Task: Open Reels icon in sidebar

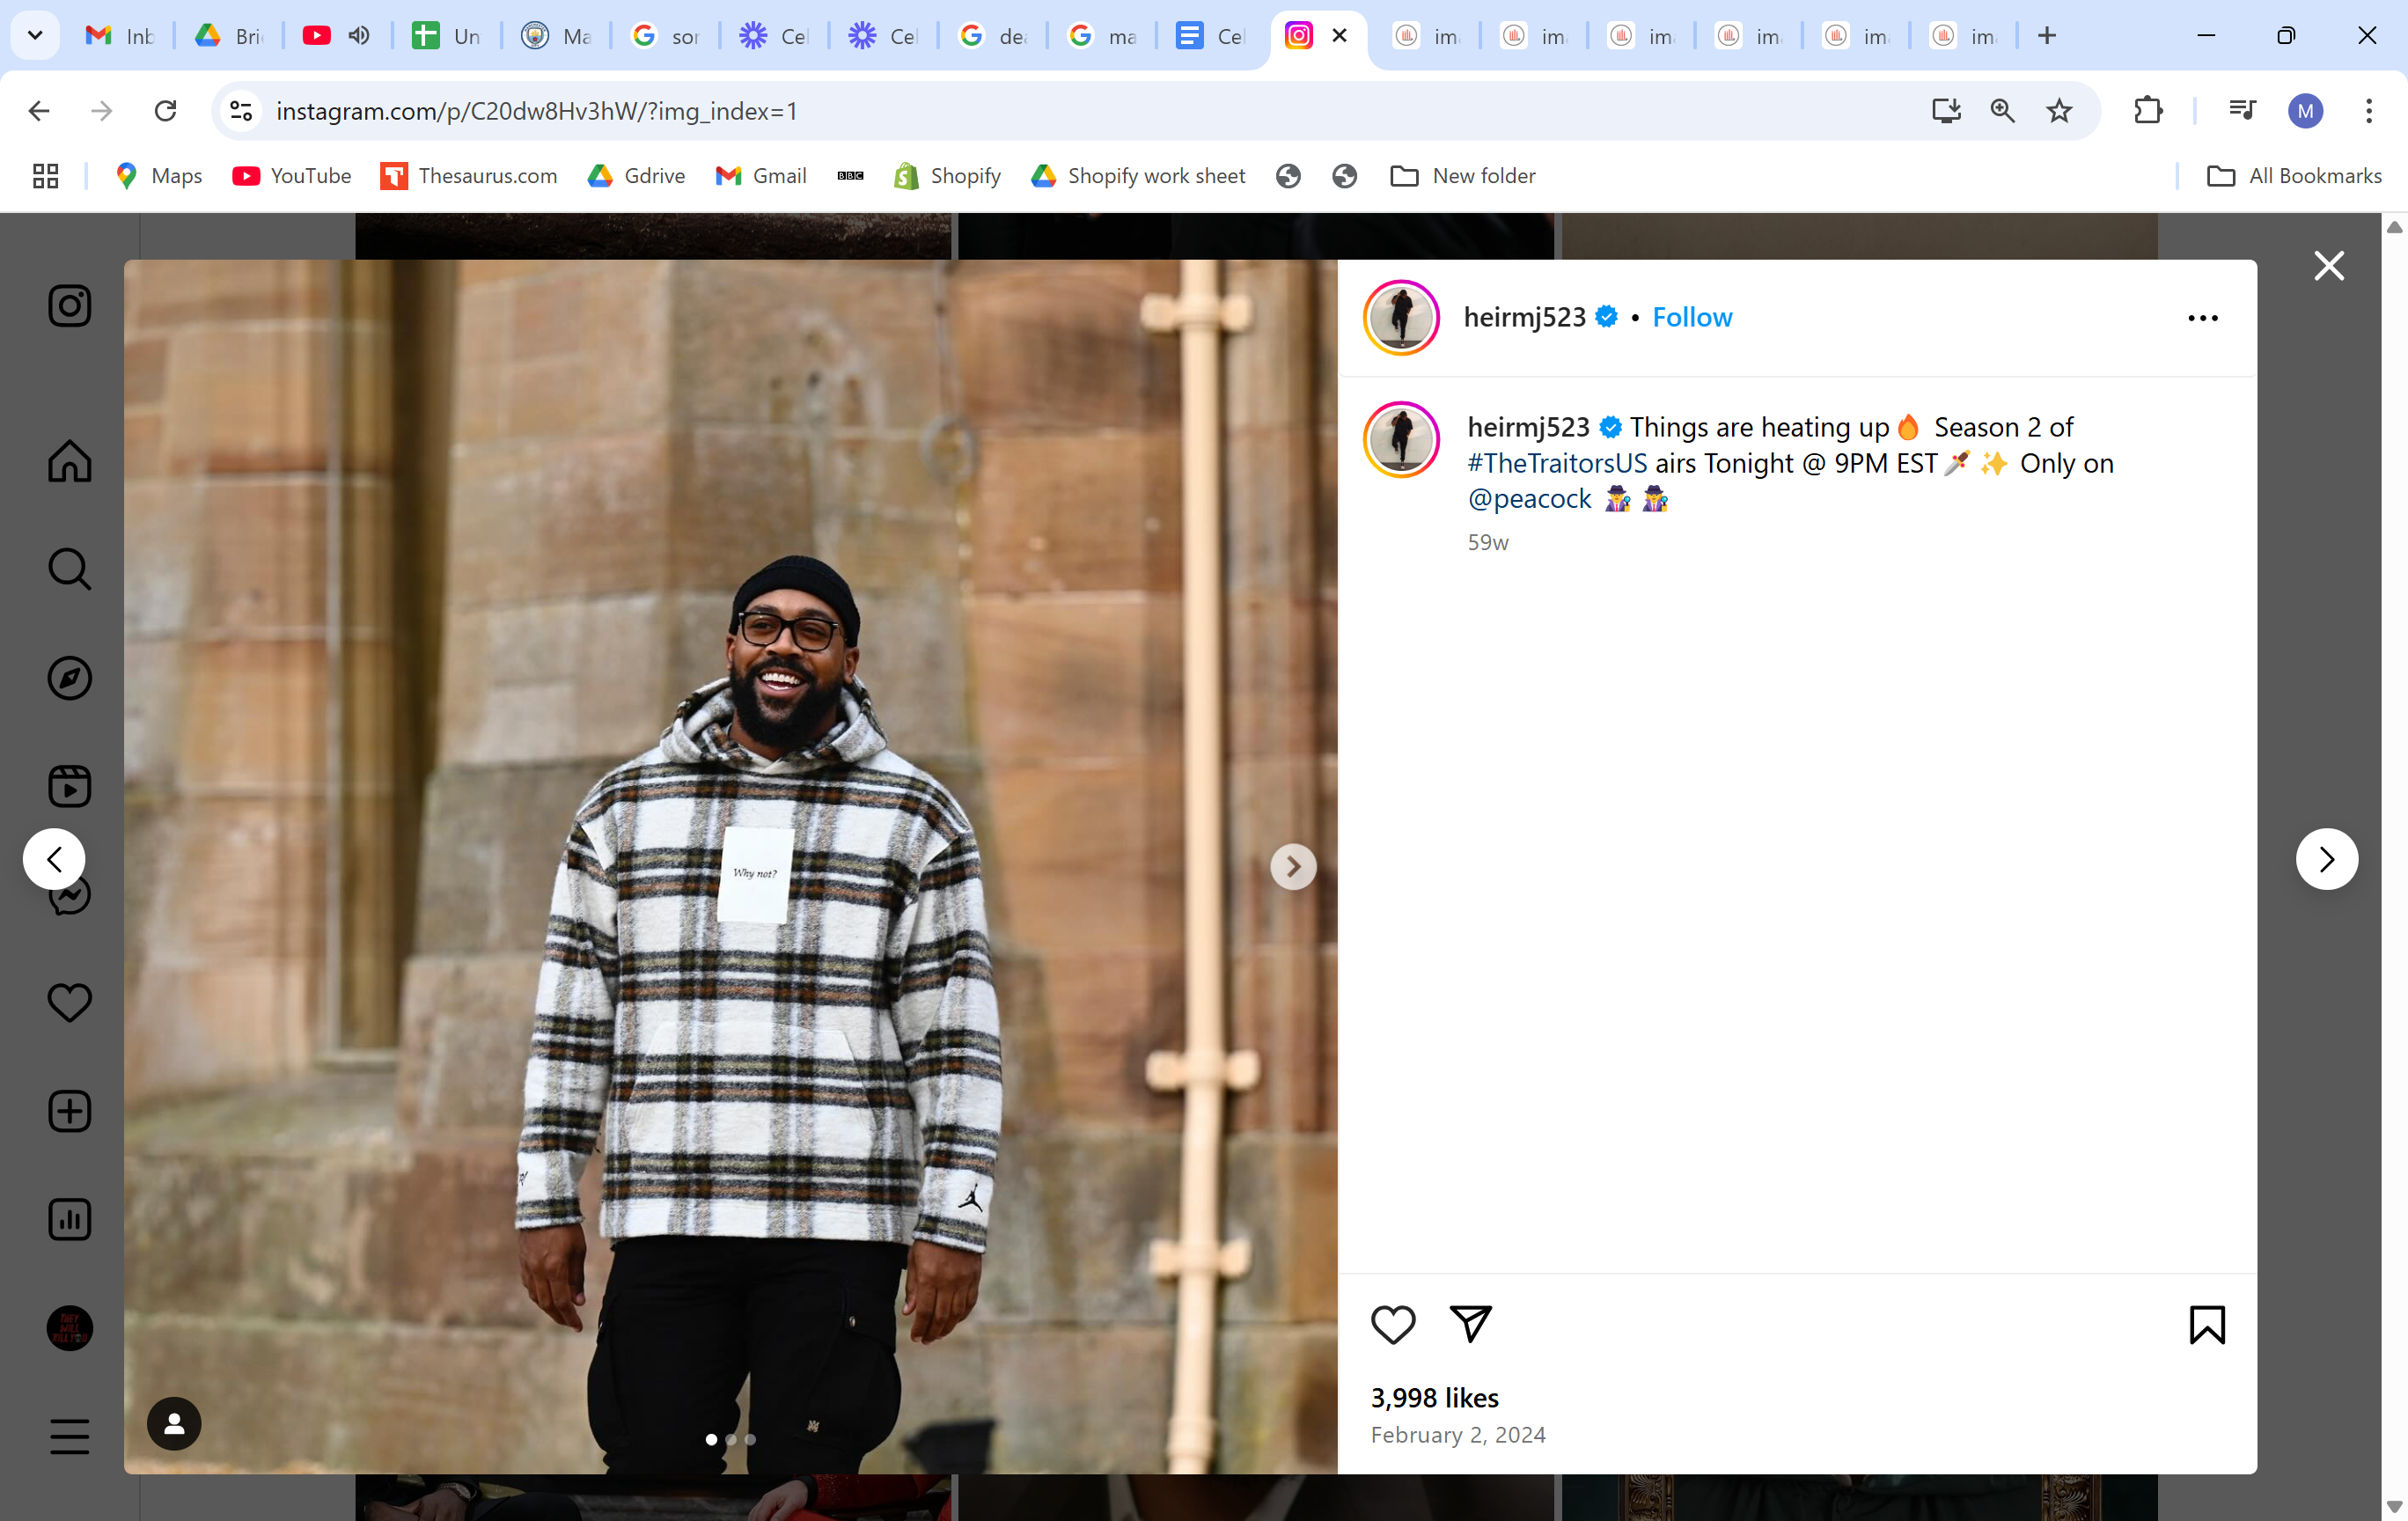Action: pyautogui.click(x=70, y=786)
